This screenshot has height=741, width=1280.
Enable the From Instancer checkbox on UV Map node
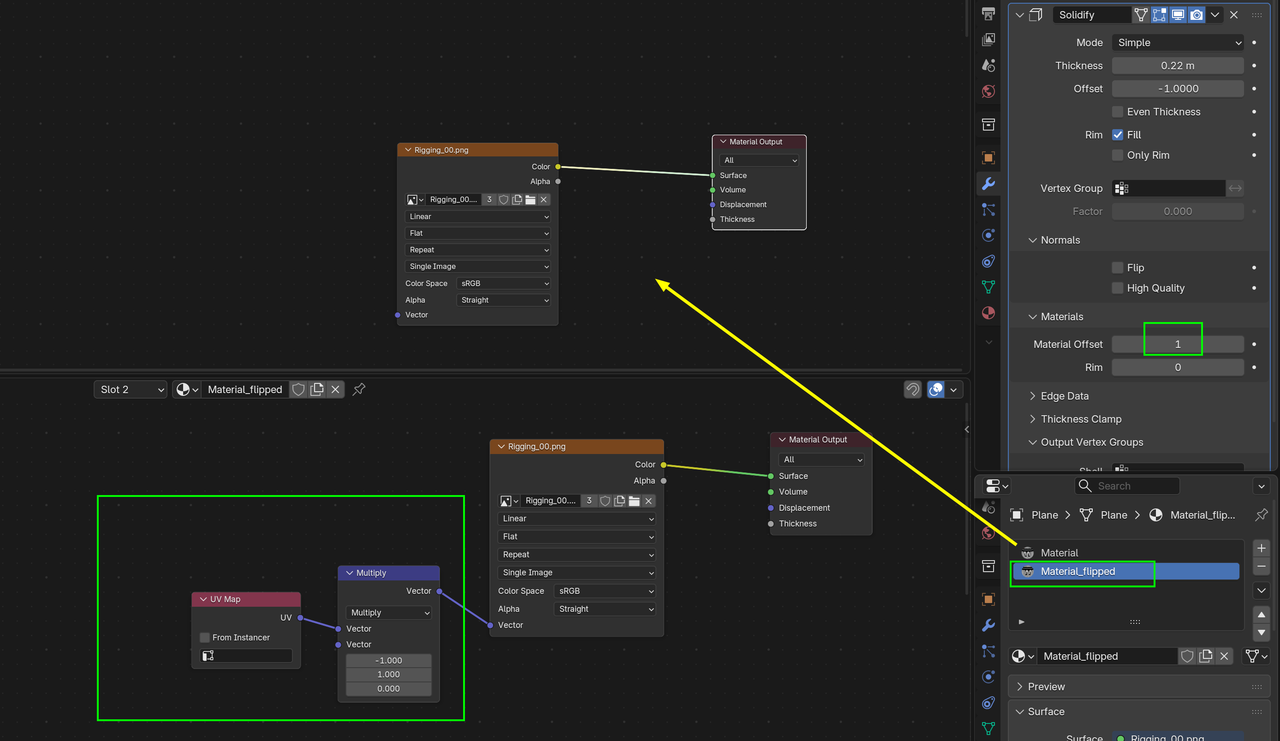[205, 638]
